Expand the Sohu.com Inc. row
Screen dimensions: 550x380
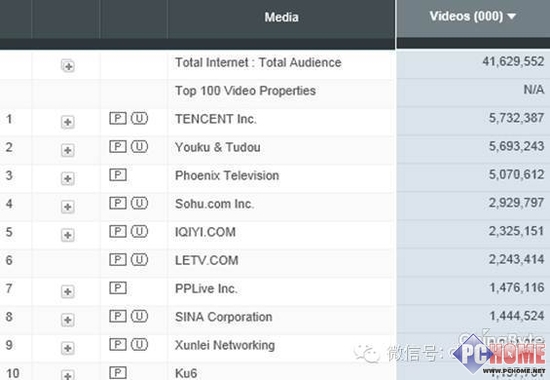coord(68,207)
